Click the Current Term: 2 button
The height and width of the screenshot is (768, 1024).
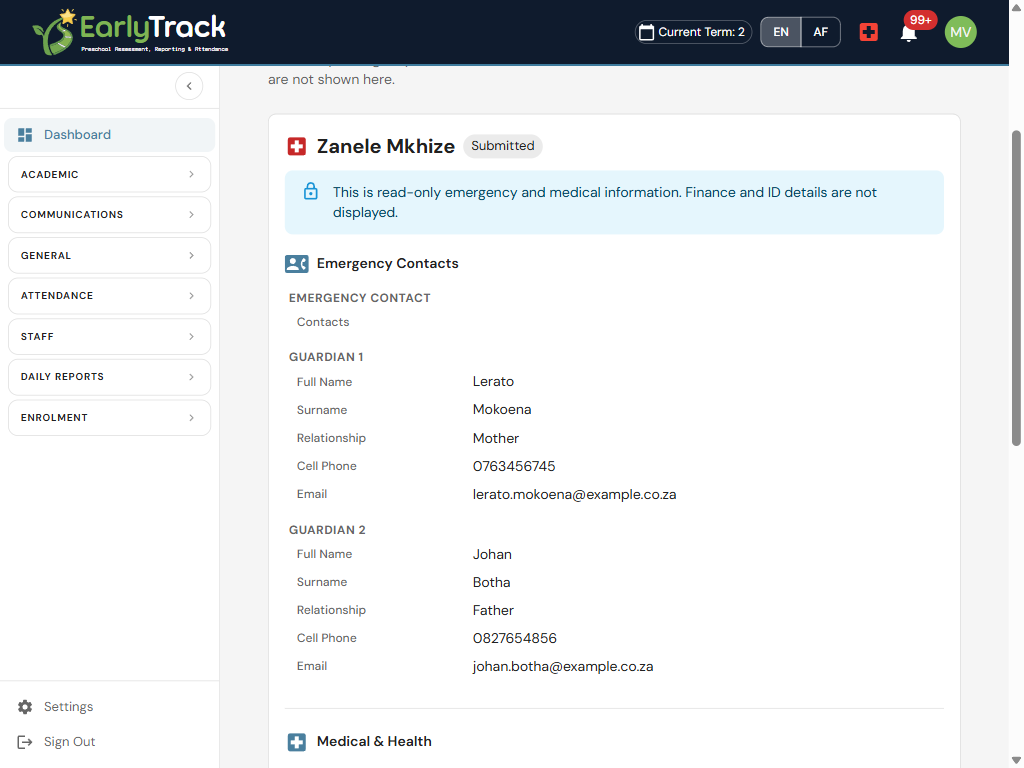693,32
